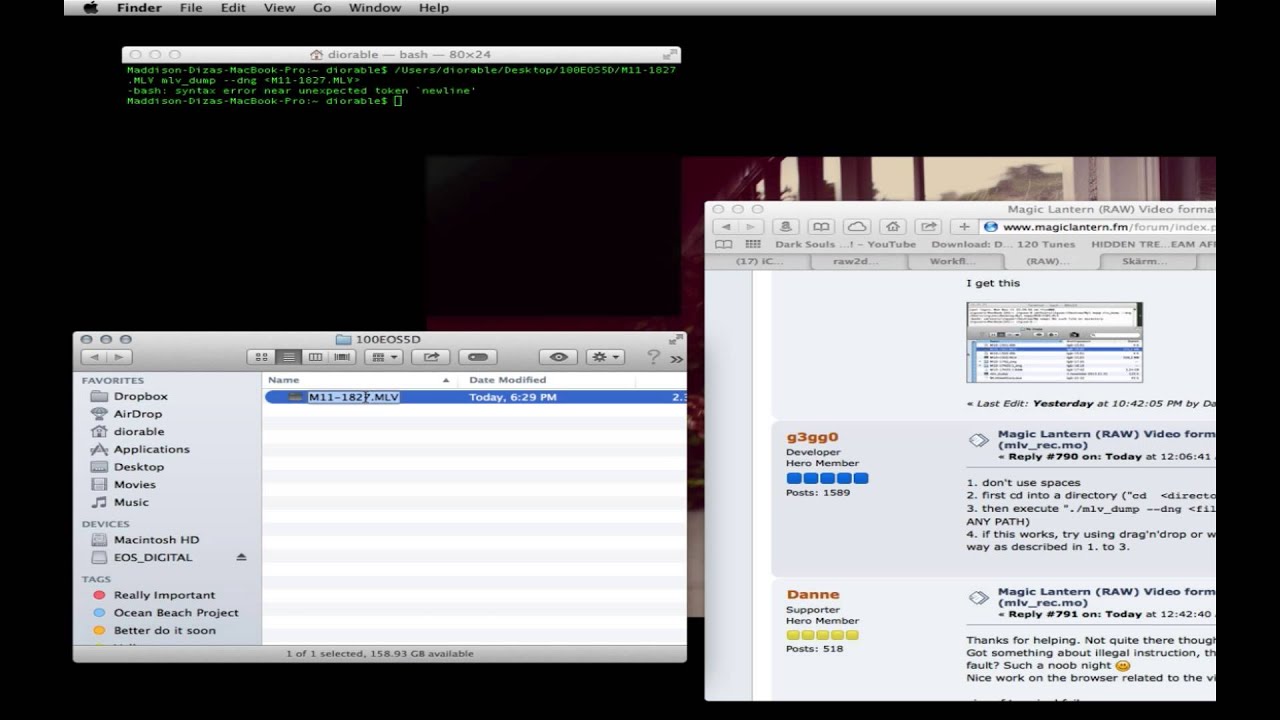Click the Finder Edit Tags button
The height and width of the screenshot is (720, 1280).
click(478, 357)
